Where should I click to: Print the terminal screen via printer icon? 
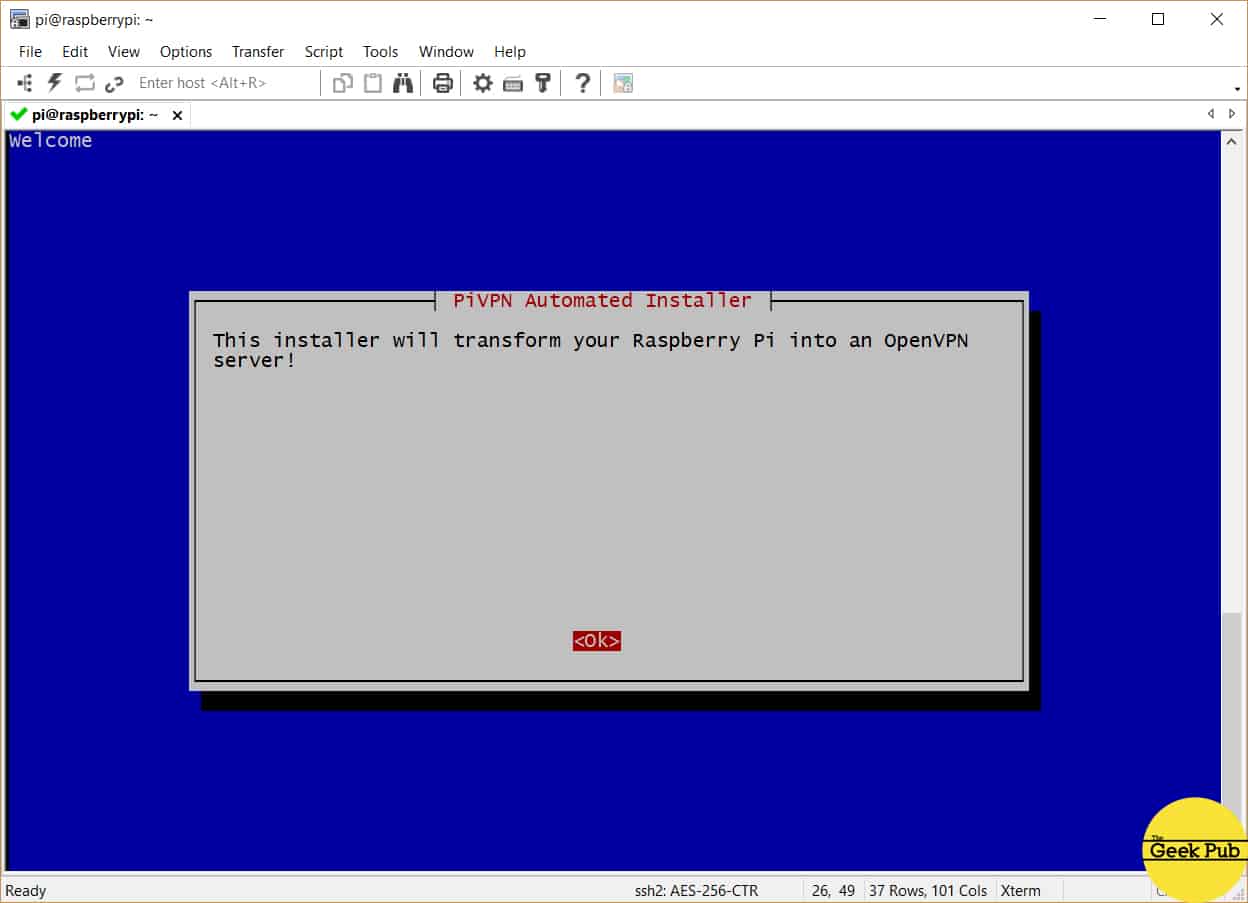[x=441, y=83]
